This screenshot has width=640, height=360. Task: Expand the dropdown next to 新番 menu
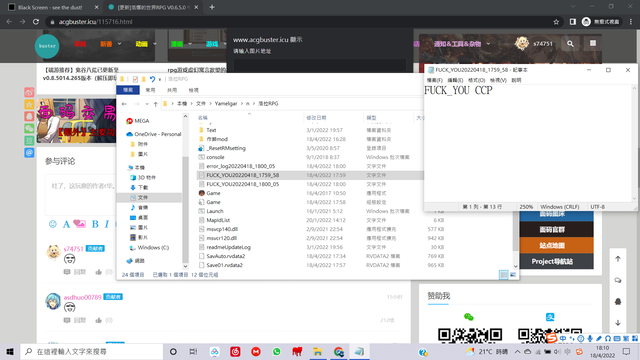(120, 44)
